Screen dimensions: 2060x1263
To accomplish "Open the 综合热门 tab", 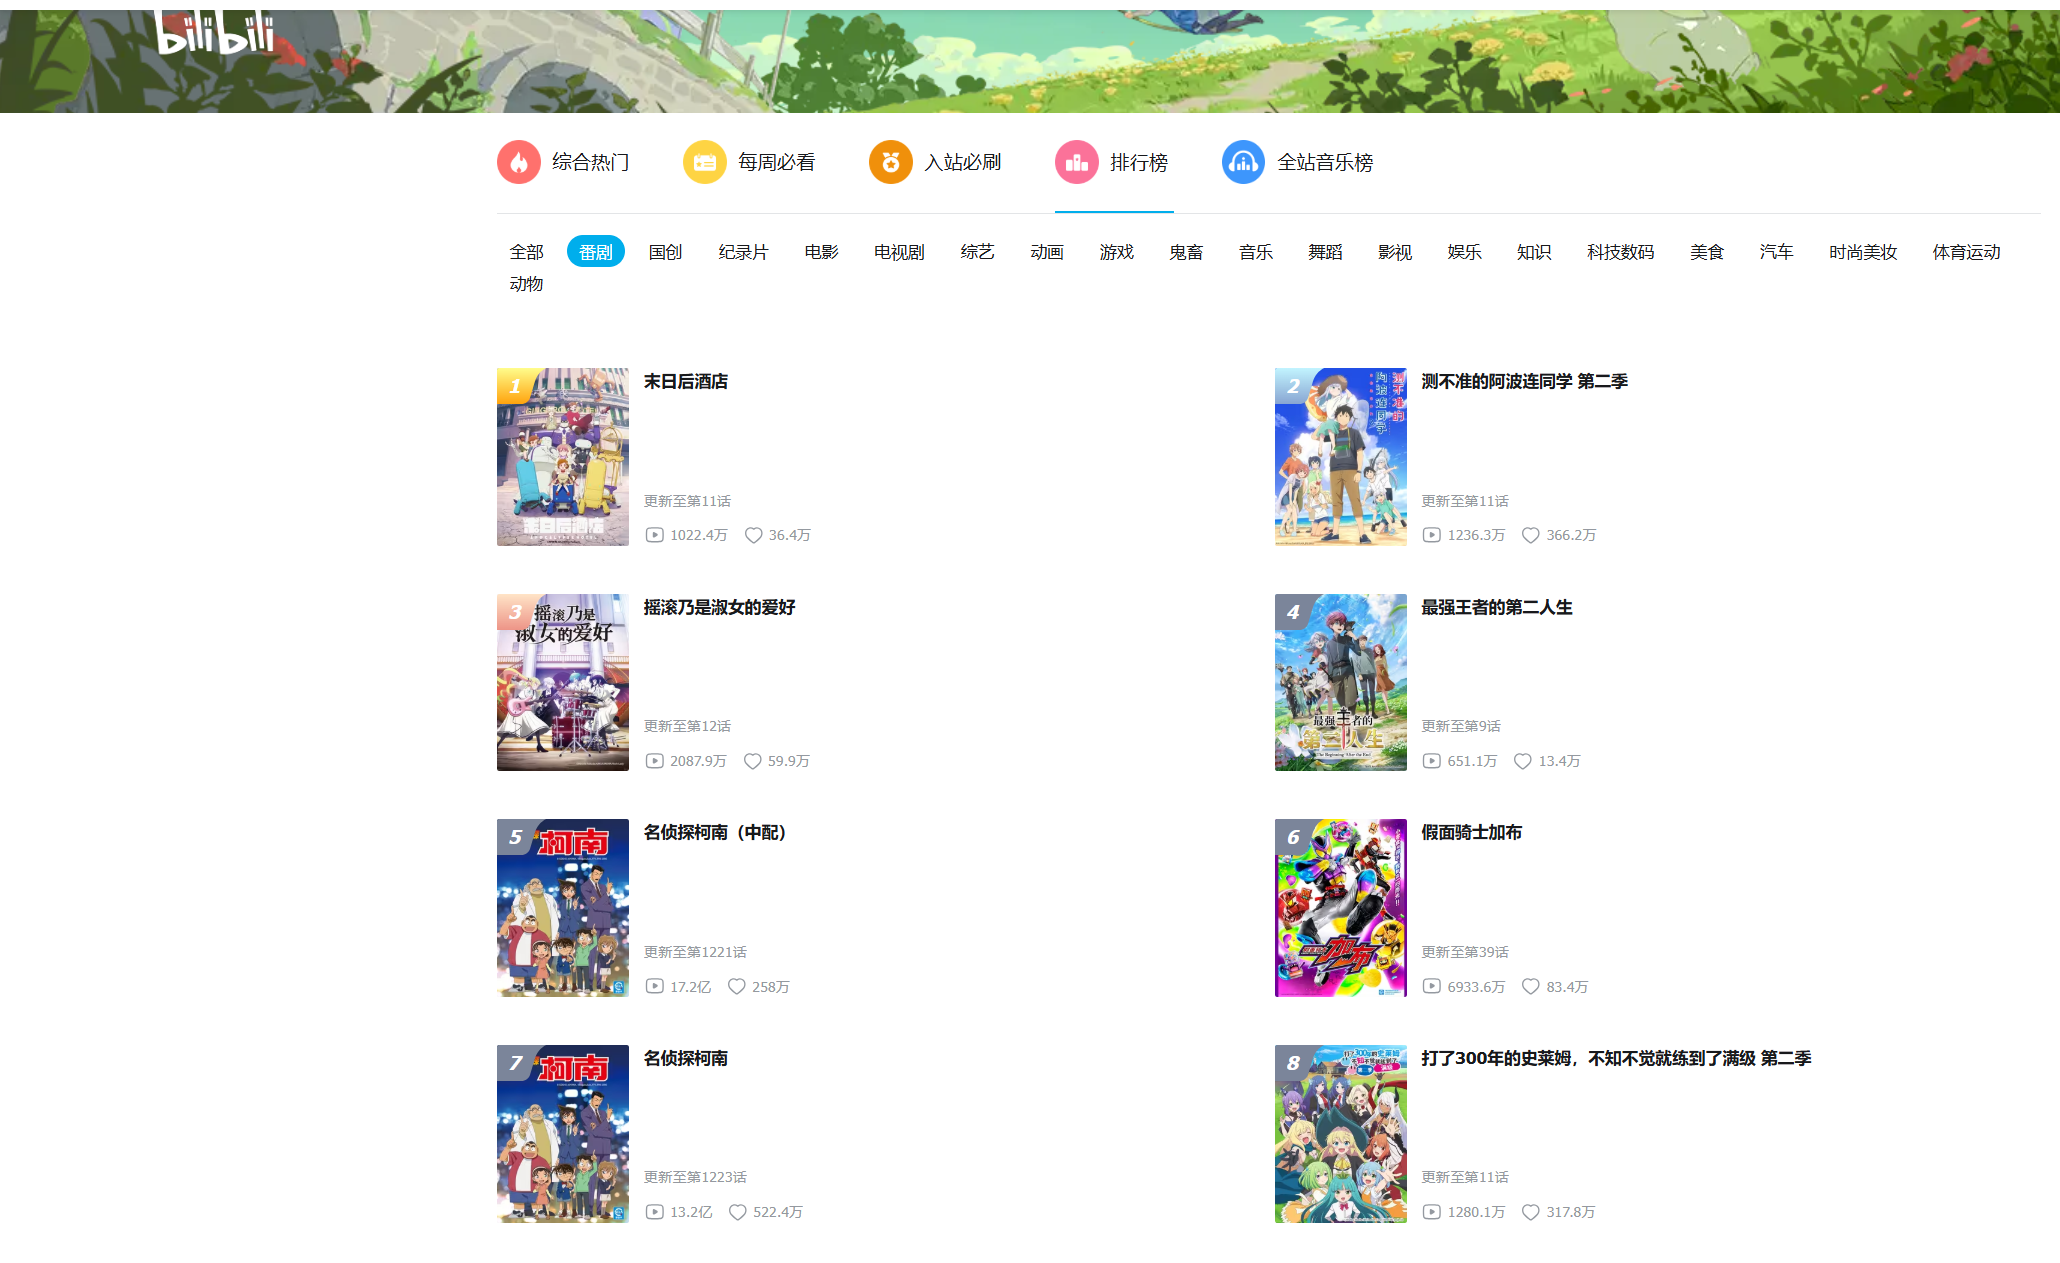I will [563, 162].
